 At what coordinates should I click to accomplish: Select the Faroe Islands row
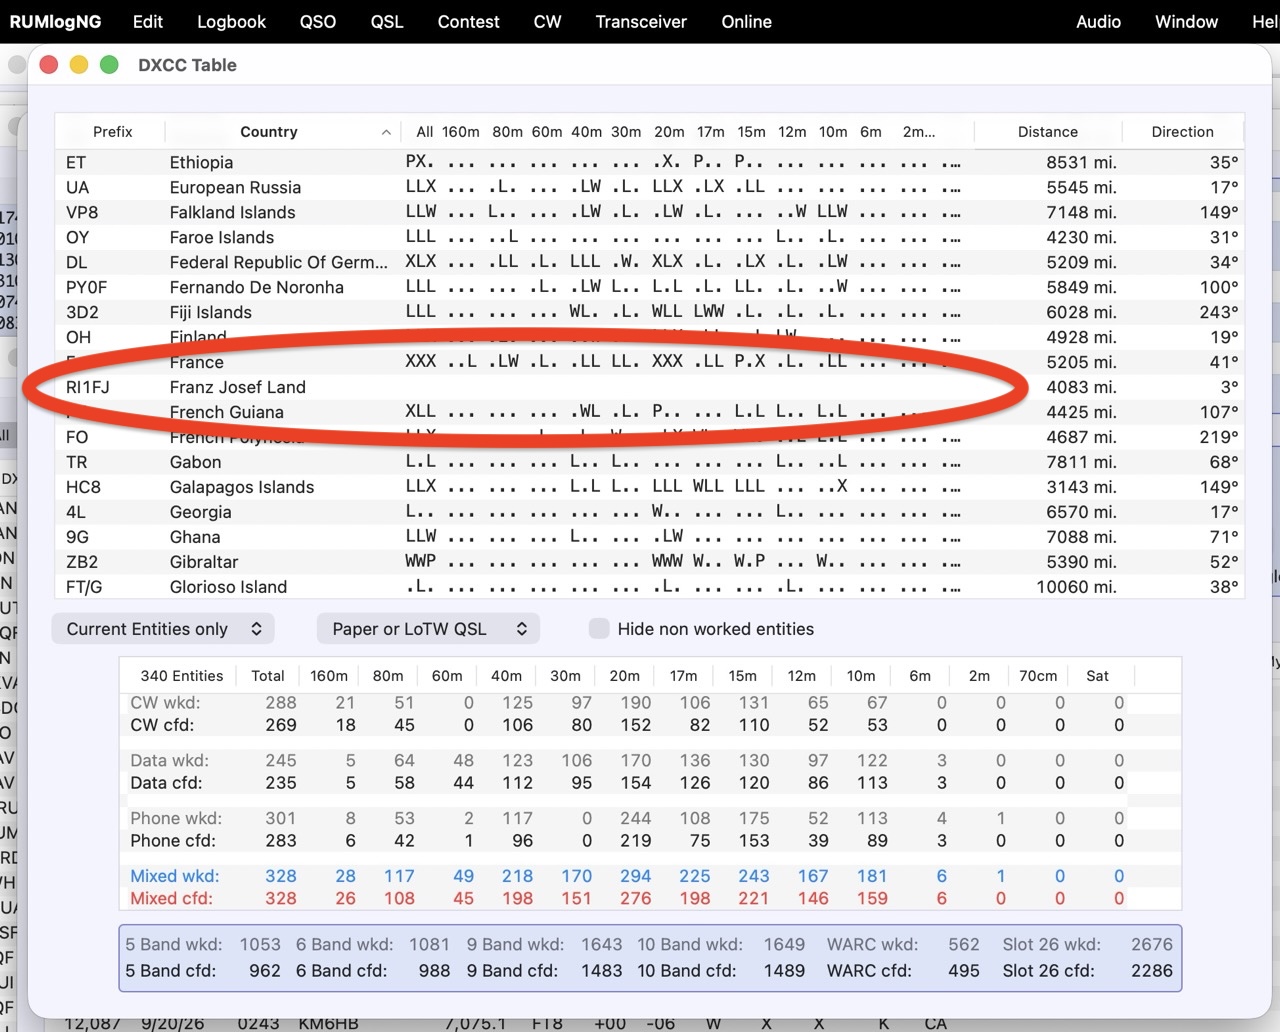649,237
